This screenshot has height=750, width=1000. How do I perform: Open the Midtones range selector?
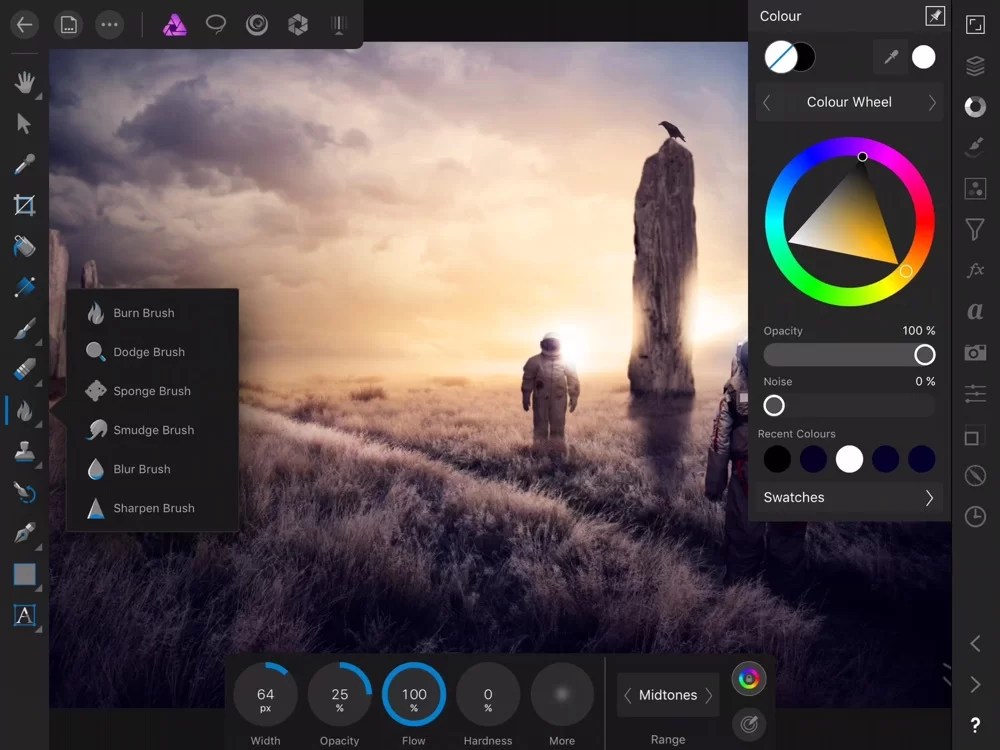point(668,695)
